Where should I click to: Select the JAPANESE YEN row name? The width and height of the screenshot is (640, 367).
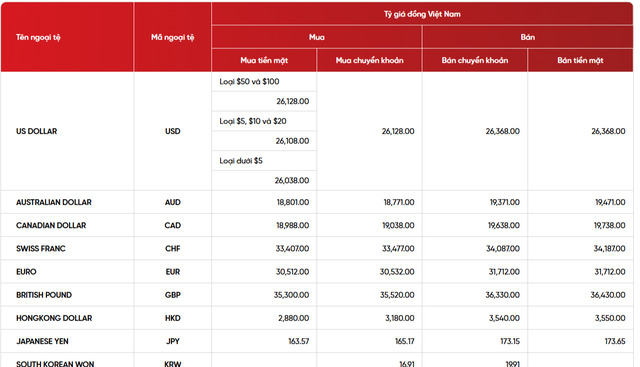42,342
